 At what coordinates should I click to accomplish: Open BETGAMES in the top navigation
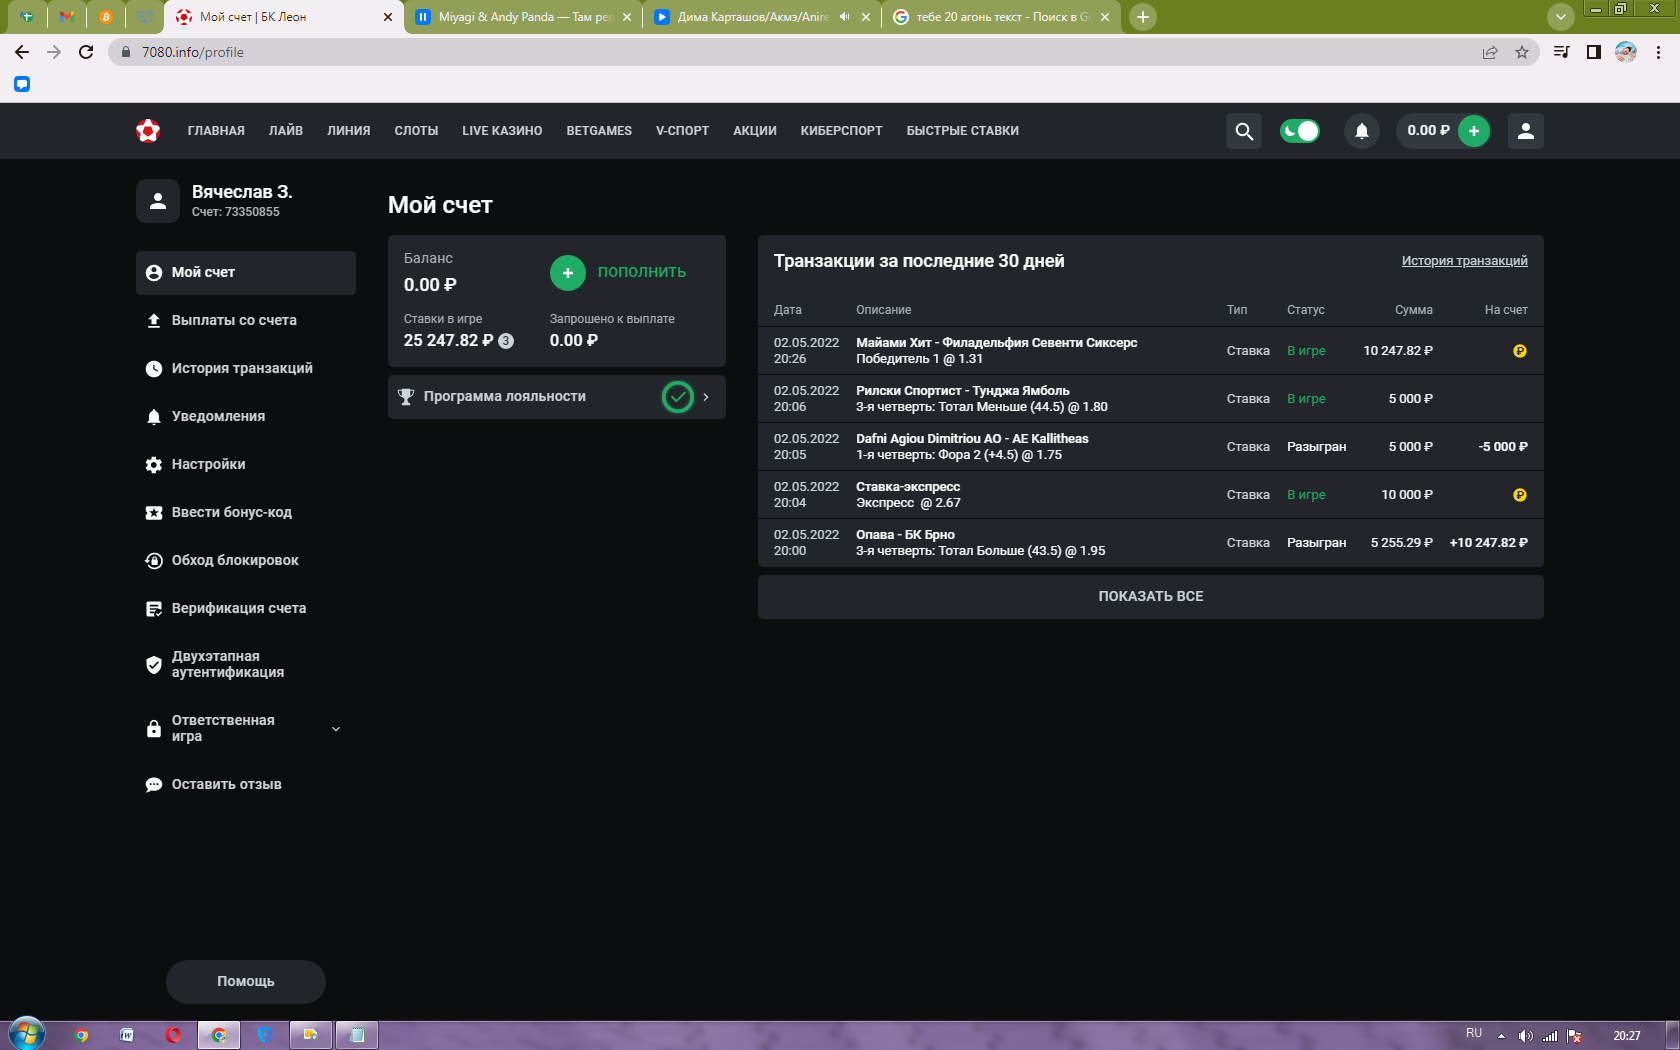[599, 131]
